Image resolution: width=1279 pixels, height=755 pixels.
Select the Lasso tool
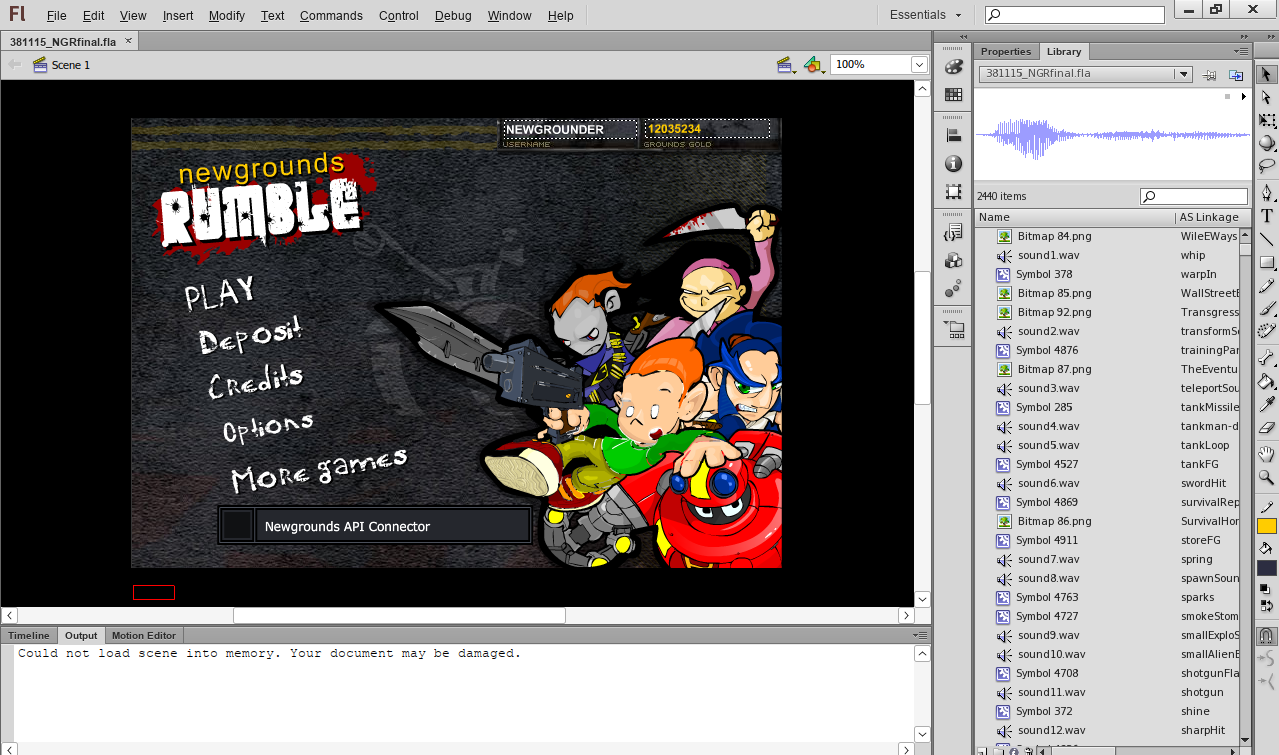pos(1266,166)
